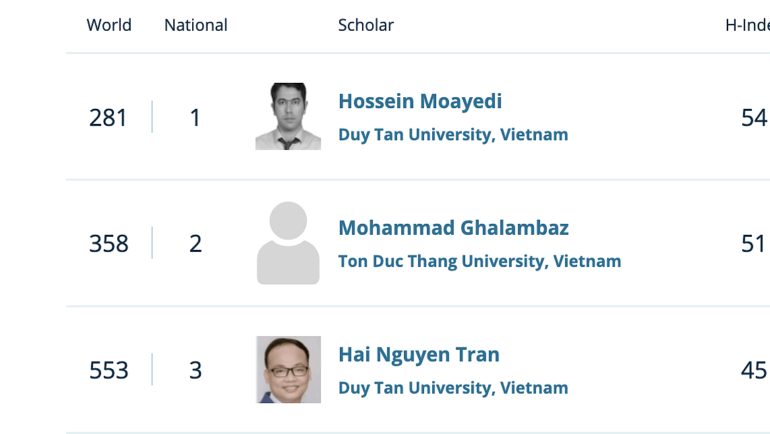The width and height of the screenshot is (770, 434).
Task: Click national rank 1 for Hossein Moayedi
Action: coord(195,118)
